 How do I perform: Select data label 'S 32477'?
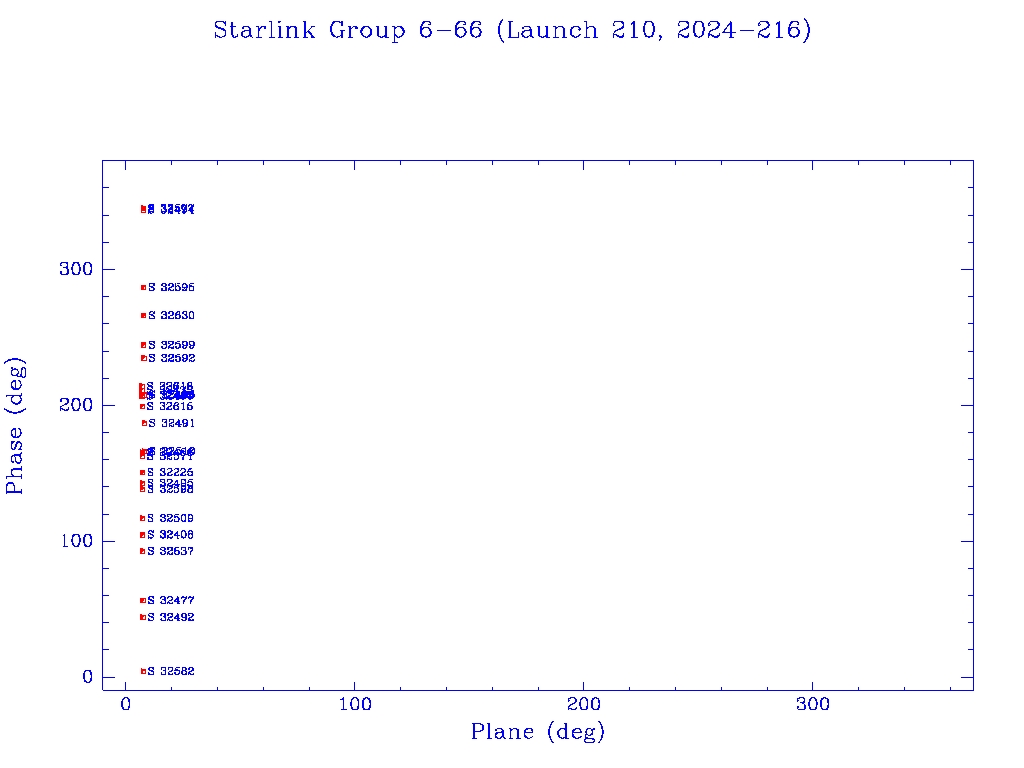[x=170, y=600]
